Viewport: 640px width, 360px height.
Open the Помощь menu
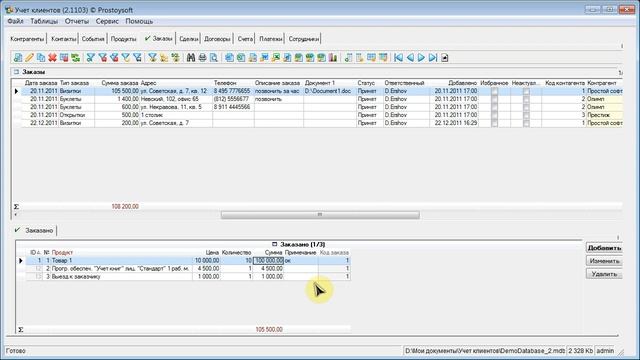139,21
